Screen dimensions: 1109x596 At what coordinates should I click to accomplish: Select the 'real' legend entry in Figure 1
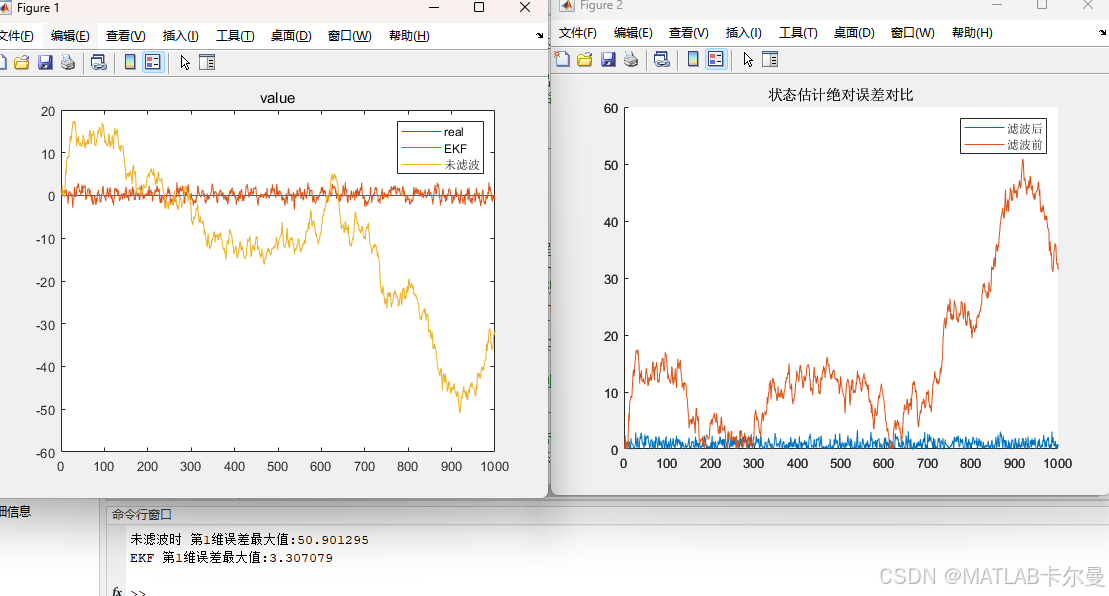point(441,132)
